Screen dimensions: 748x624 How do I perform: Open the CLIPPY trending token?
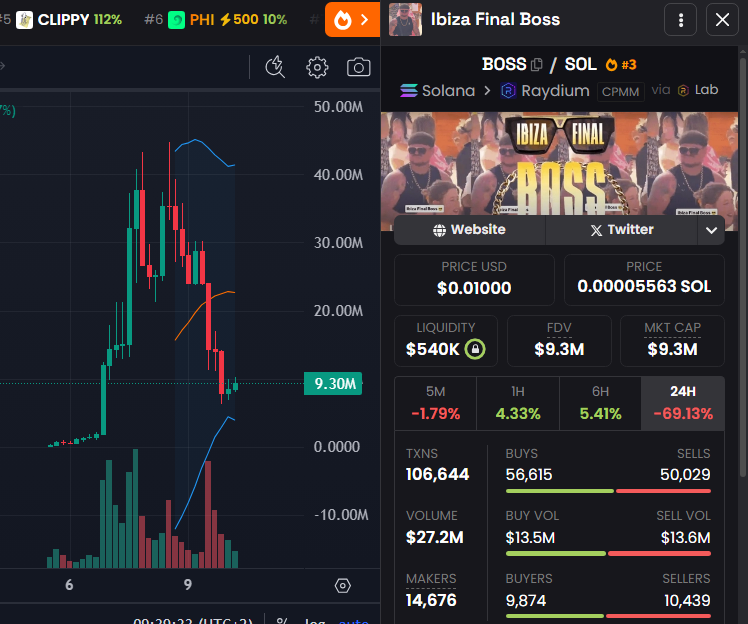click(68, 20)
